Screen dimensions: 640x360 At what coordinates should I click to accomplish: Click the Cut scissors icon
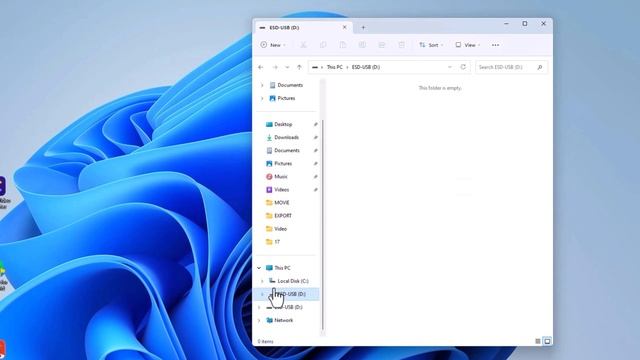click(303, 45)
